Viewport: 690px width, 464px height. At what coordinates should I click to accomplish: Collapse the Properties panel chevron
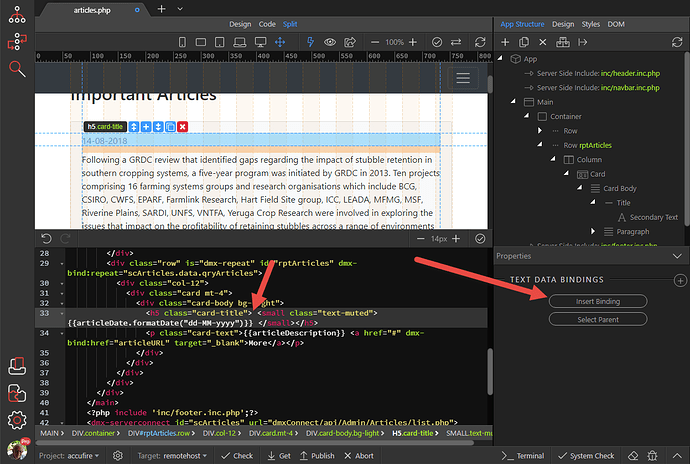pyautogui.click(x=677, y=256)
